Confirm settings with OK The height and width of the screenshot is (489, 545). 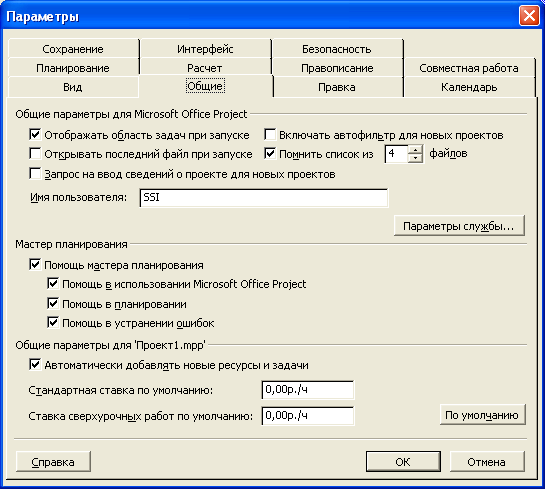pos(403,462)
